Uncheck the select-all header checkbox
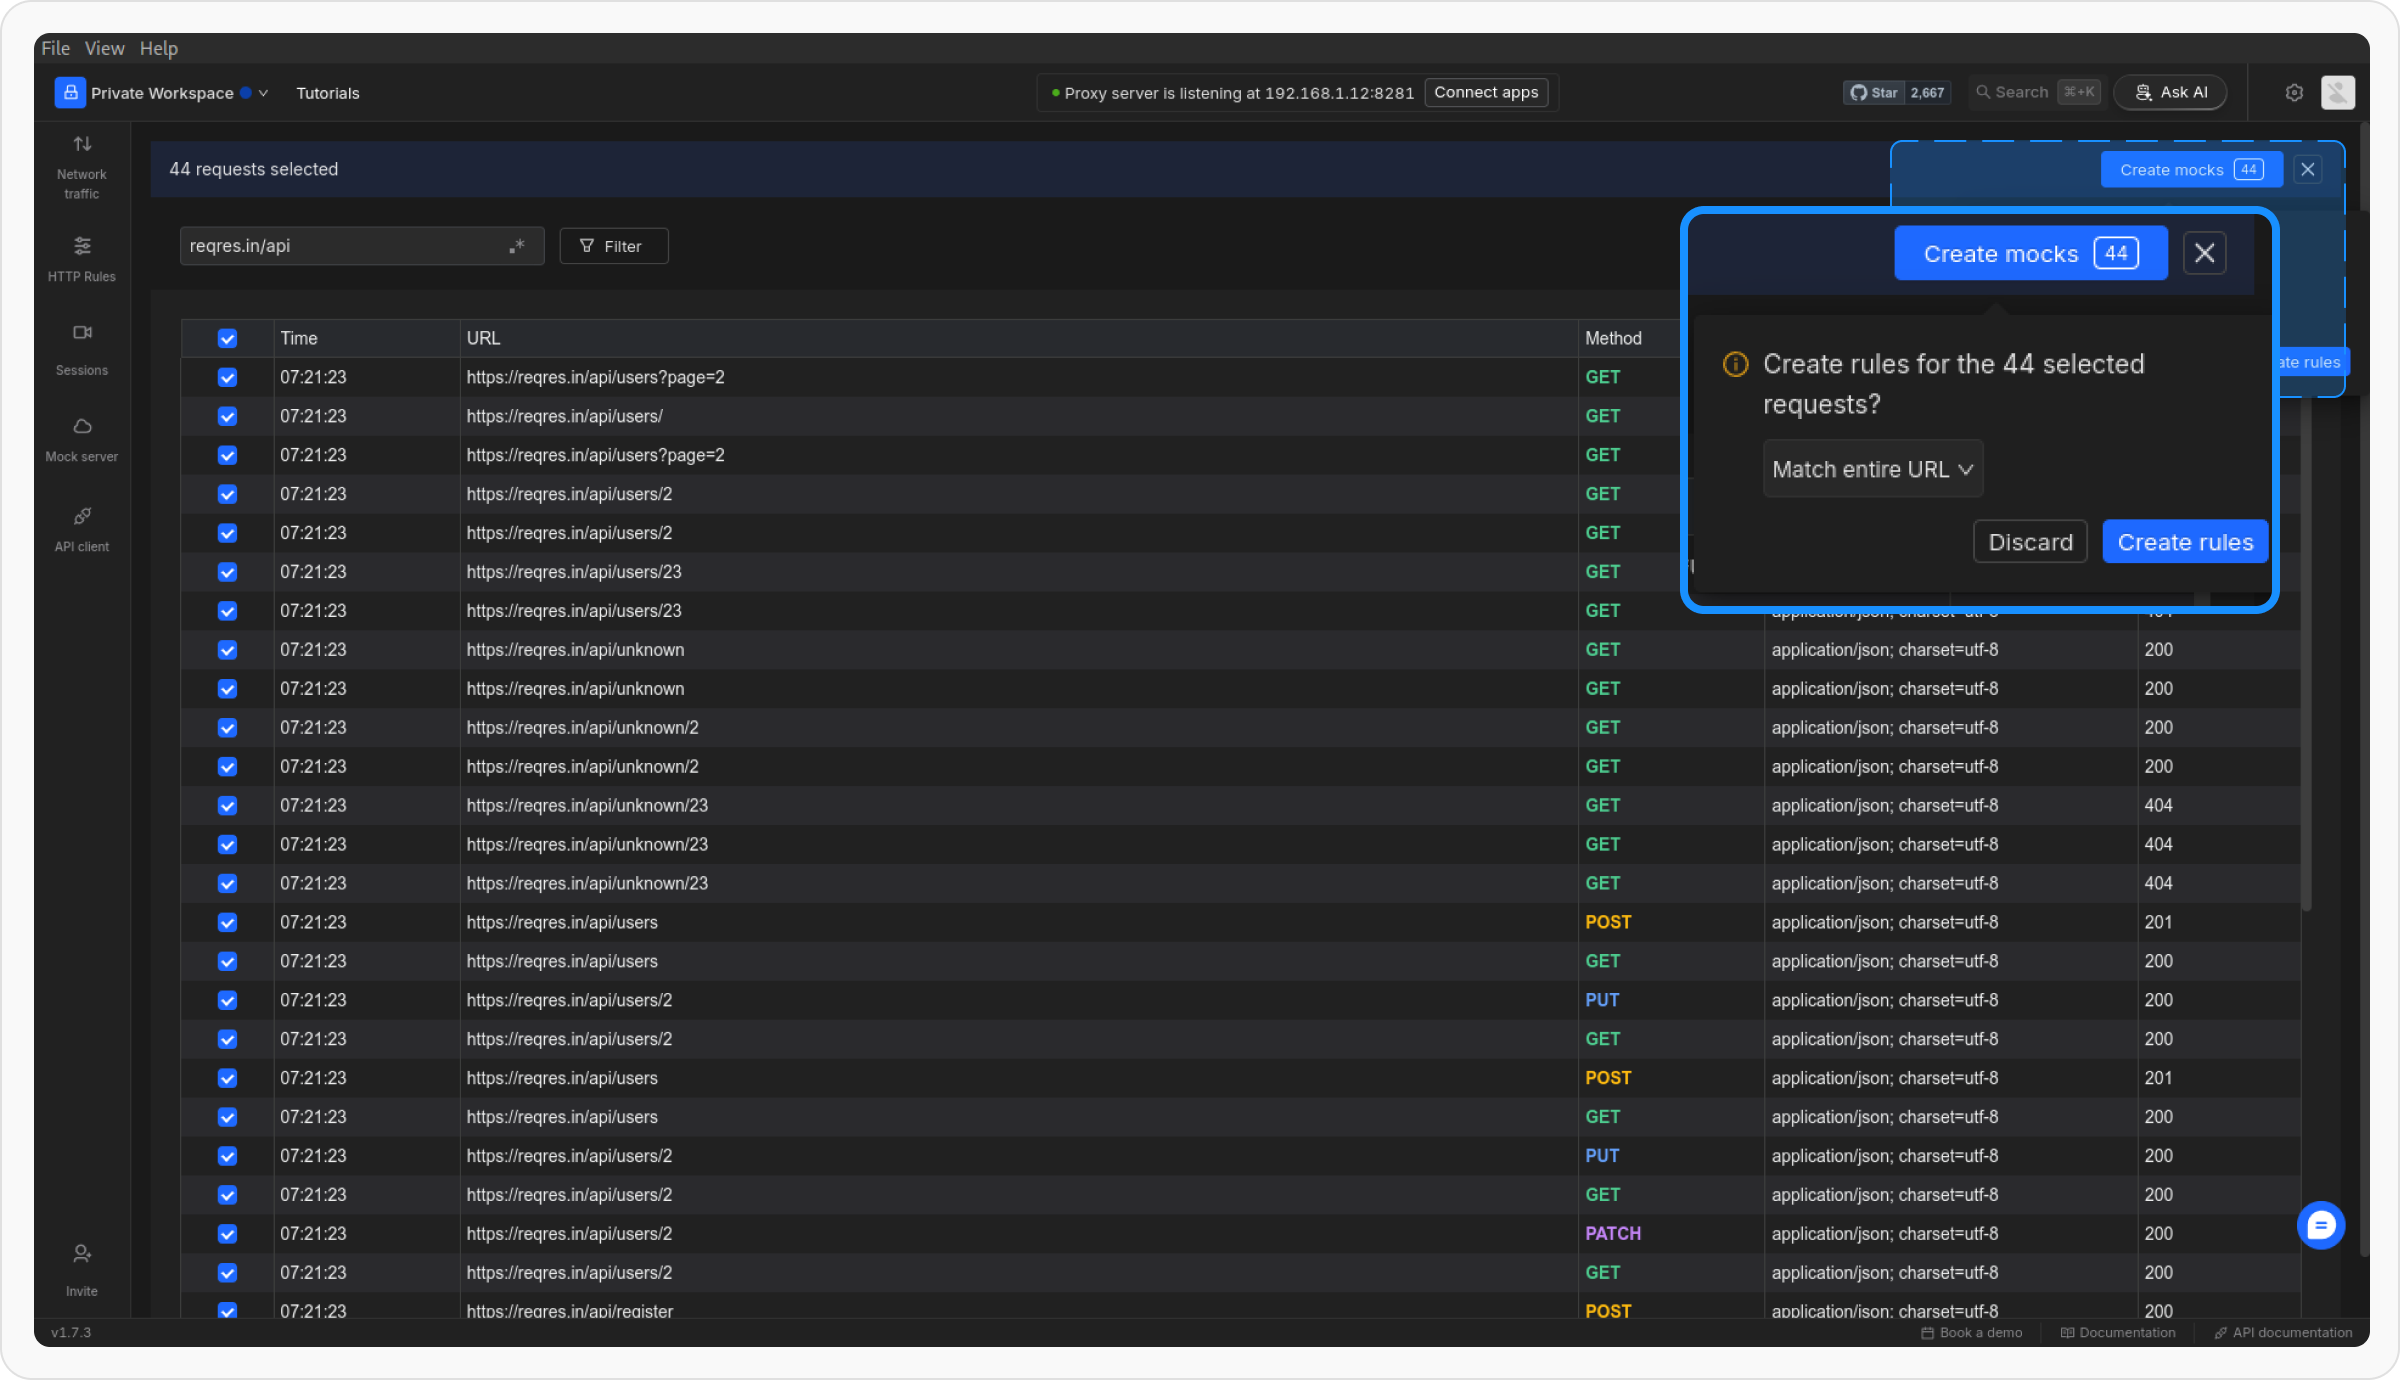 pos(228,339)
